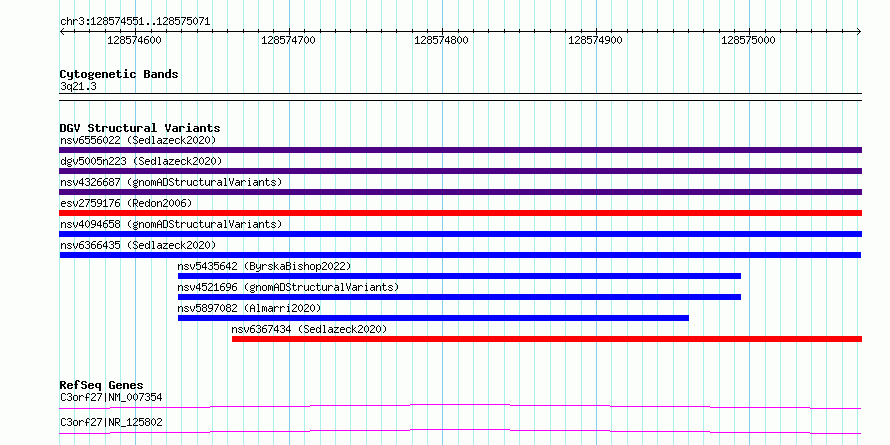Click the dgv5005n223 (Sedlazeck2020) label

[x=141, y=161]
